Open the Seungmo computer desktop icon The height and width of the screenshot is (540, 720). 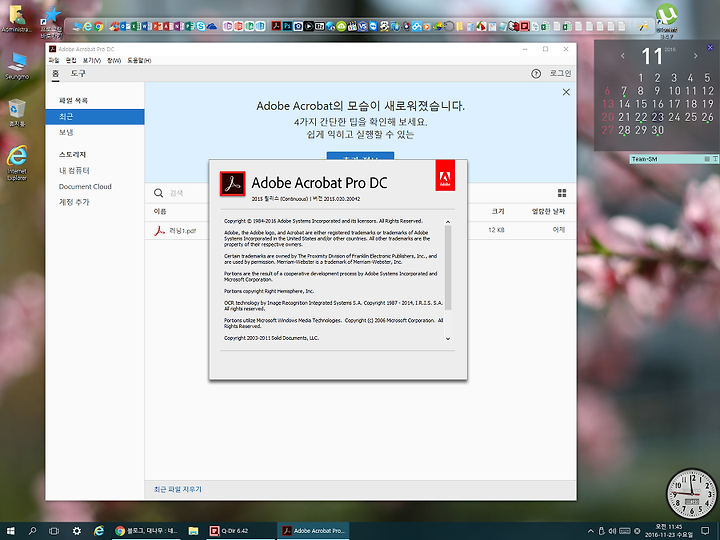click(17, 66)
